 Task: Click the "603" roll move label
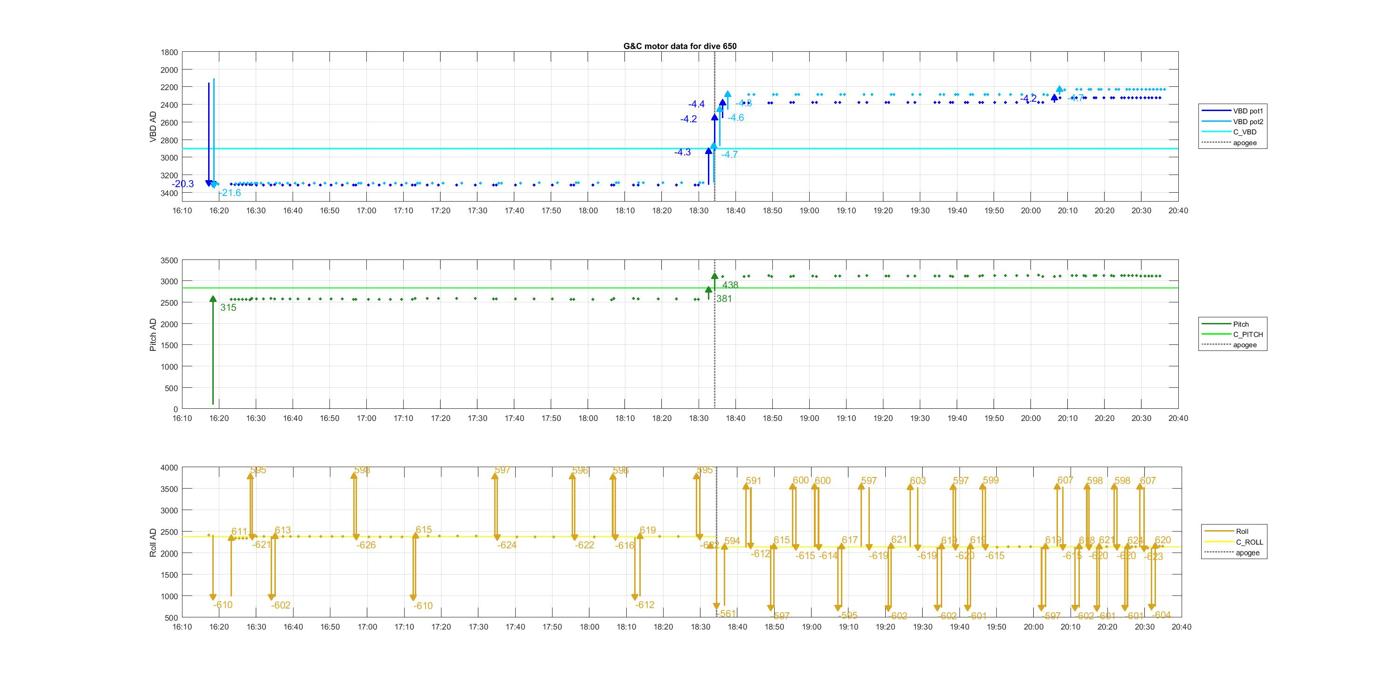point(918,481)
